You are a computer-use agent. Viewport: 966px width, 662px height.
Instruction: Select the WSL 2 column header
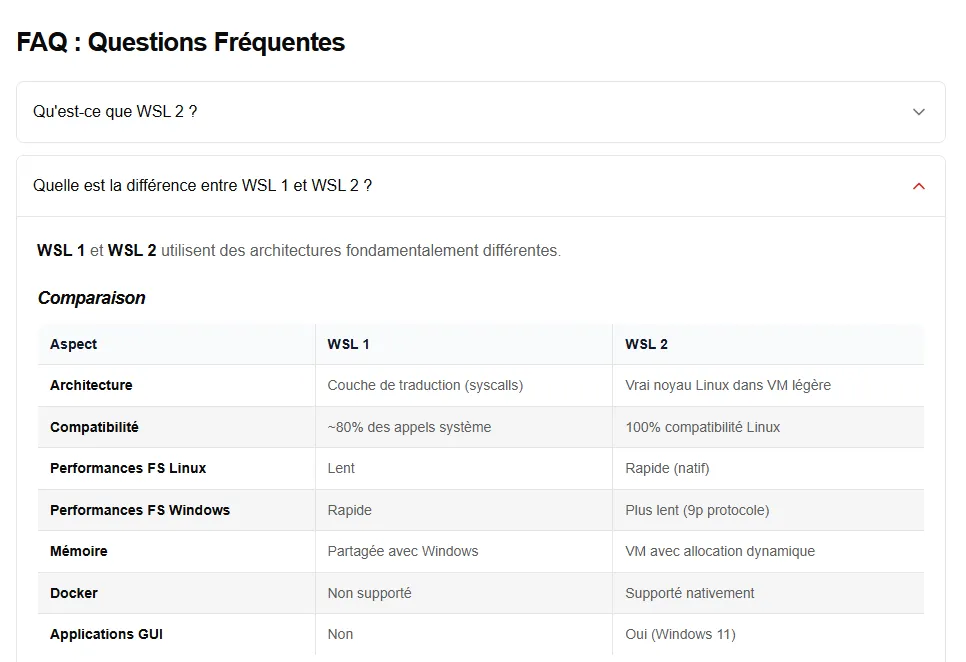(x=646, y=344)
